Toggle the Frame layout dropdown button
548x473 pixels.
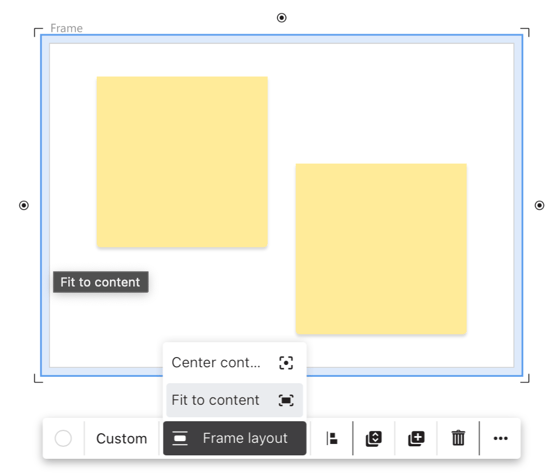(x=235, y=438)
